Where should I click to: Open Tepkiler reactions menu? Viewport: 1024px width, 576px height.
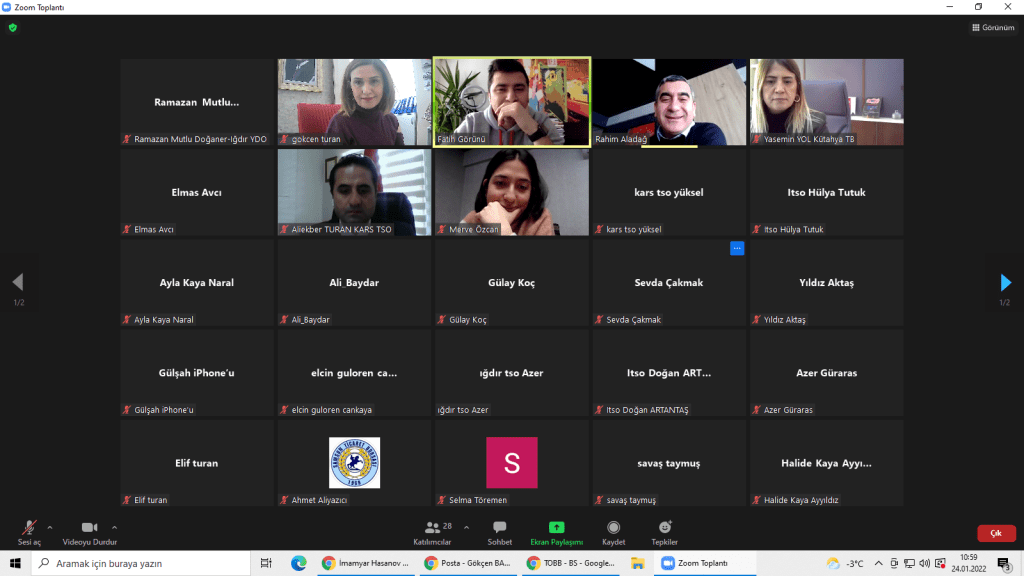pos(665,528)
